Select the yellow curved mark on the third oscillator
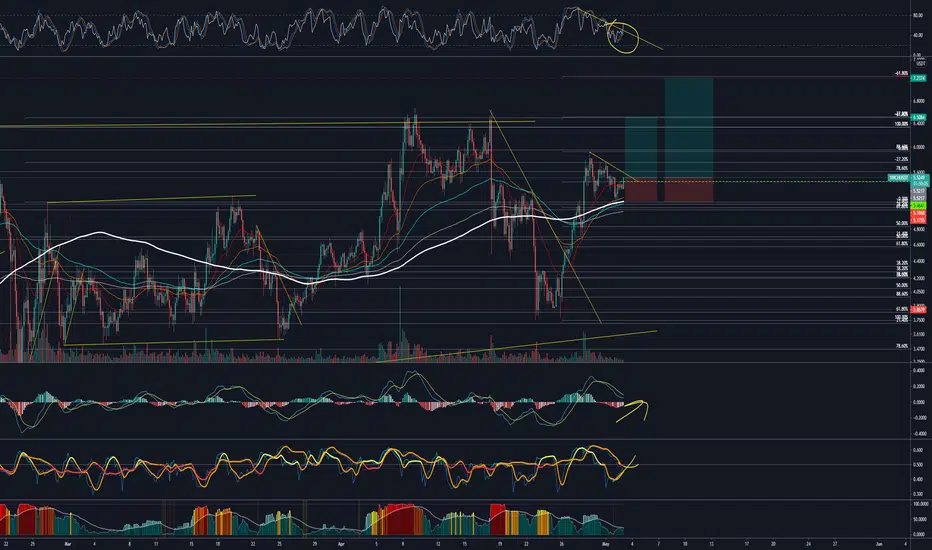 [x=627, y=468]
